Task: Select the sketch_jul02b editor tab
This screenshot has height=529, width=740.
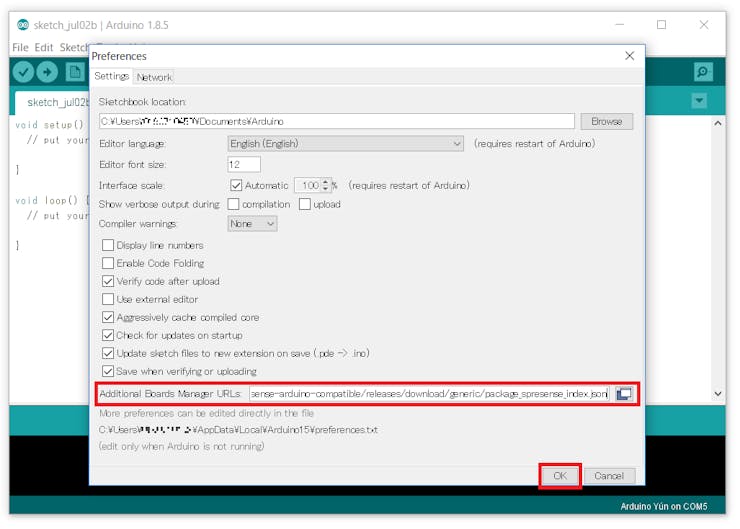Action: pos(52,102)
